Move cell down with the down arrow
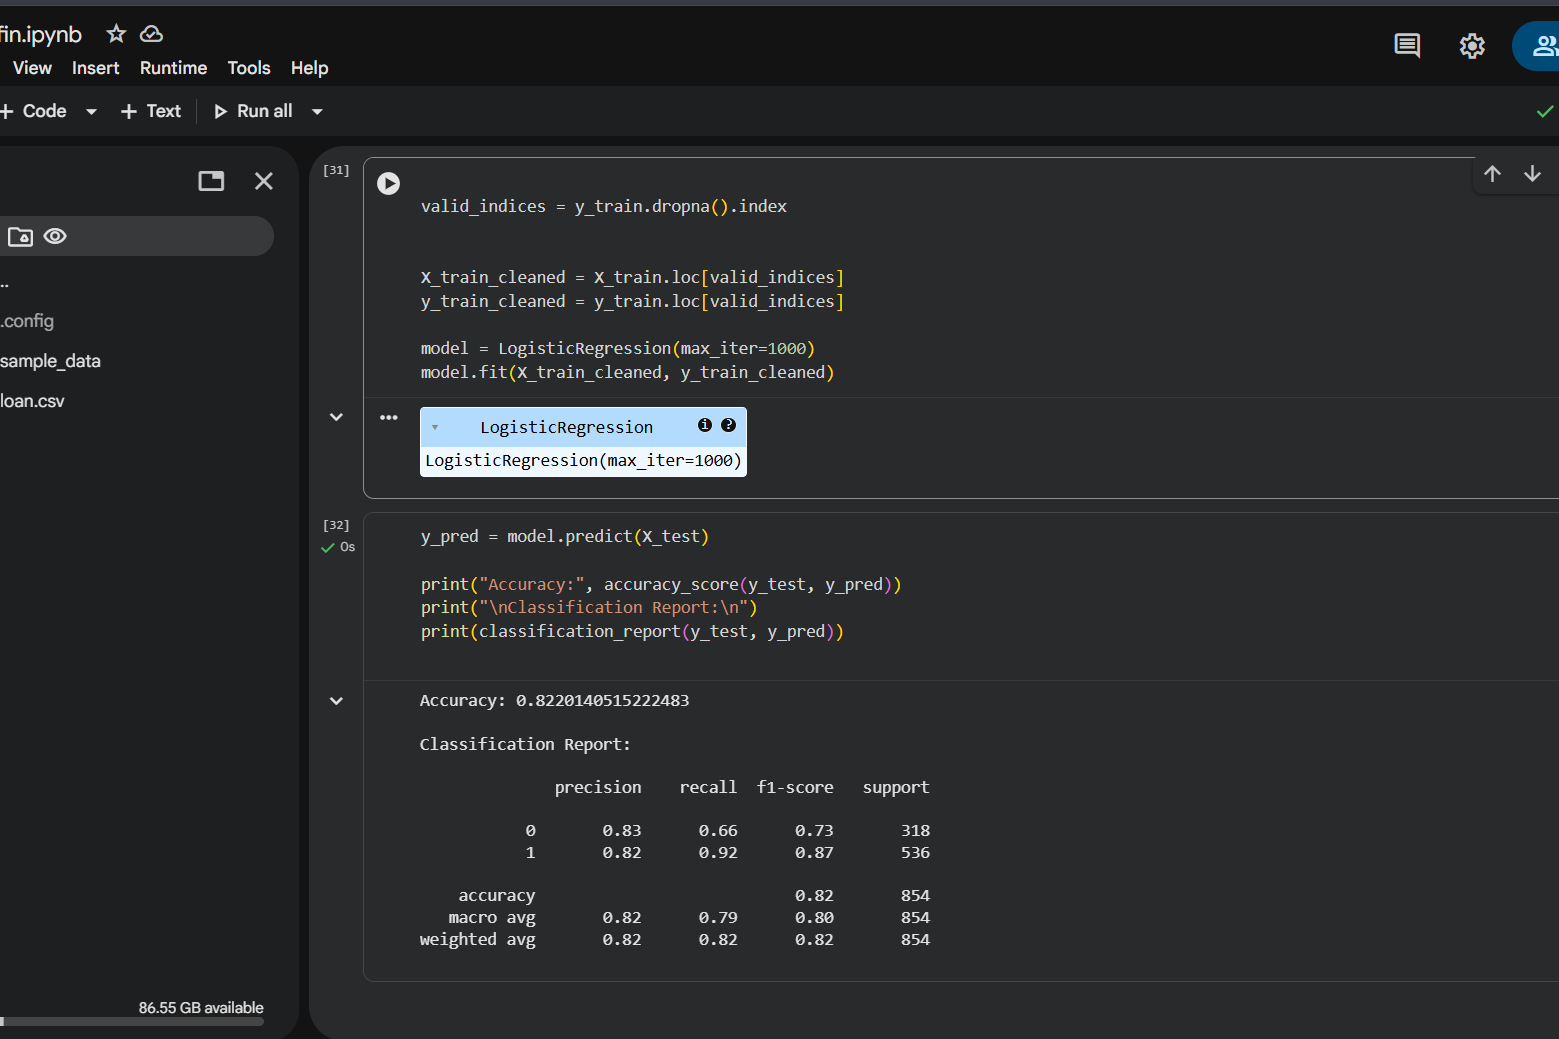 [x=1532, y=174]
